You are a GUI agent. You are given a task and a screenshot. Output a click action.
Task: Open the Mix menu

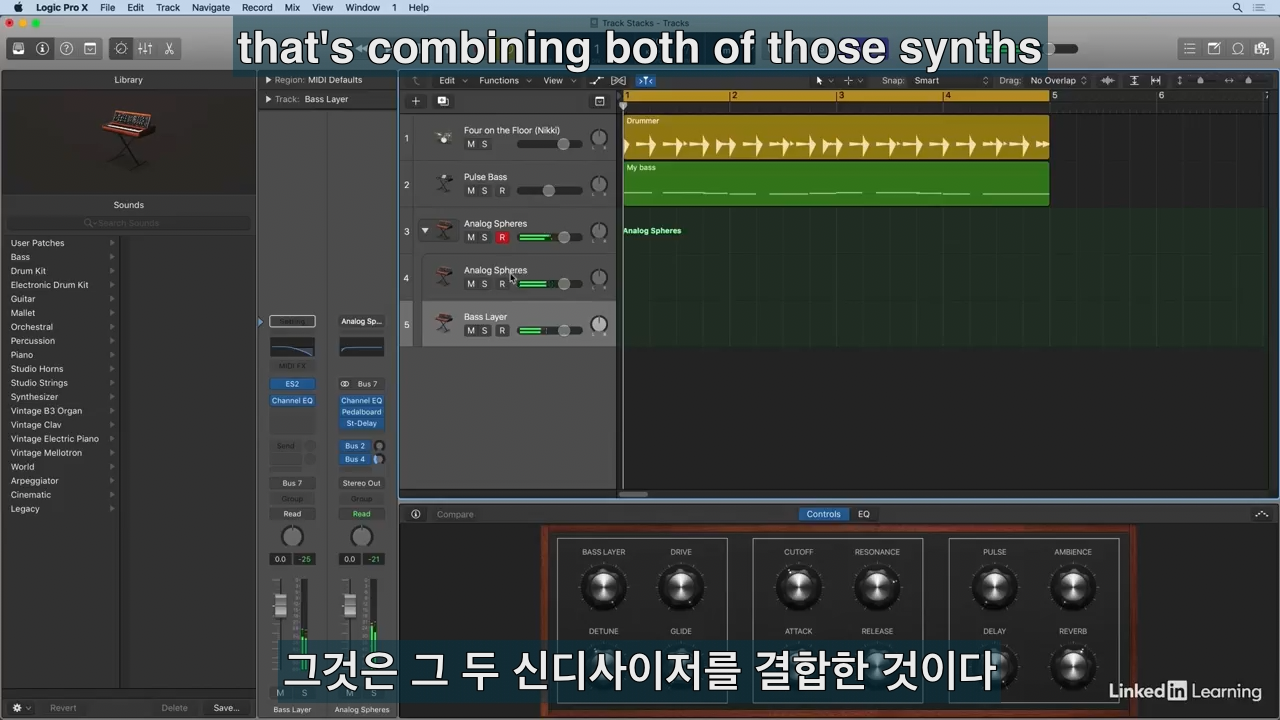click(x=292, y=7)
